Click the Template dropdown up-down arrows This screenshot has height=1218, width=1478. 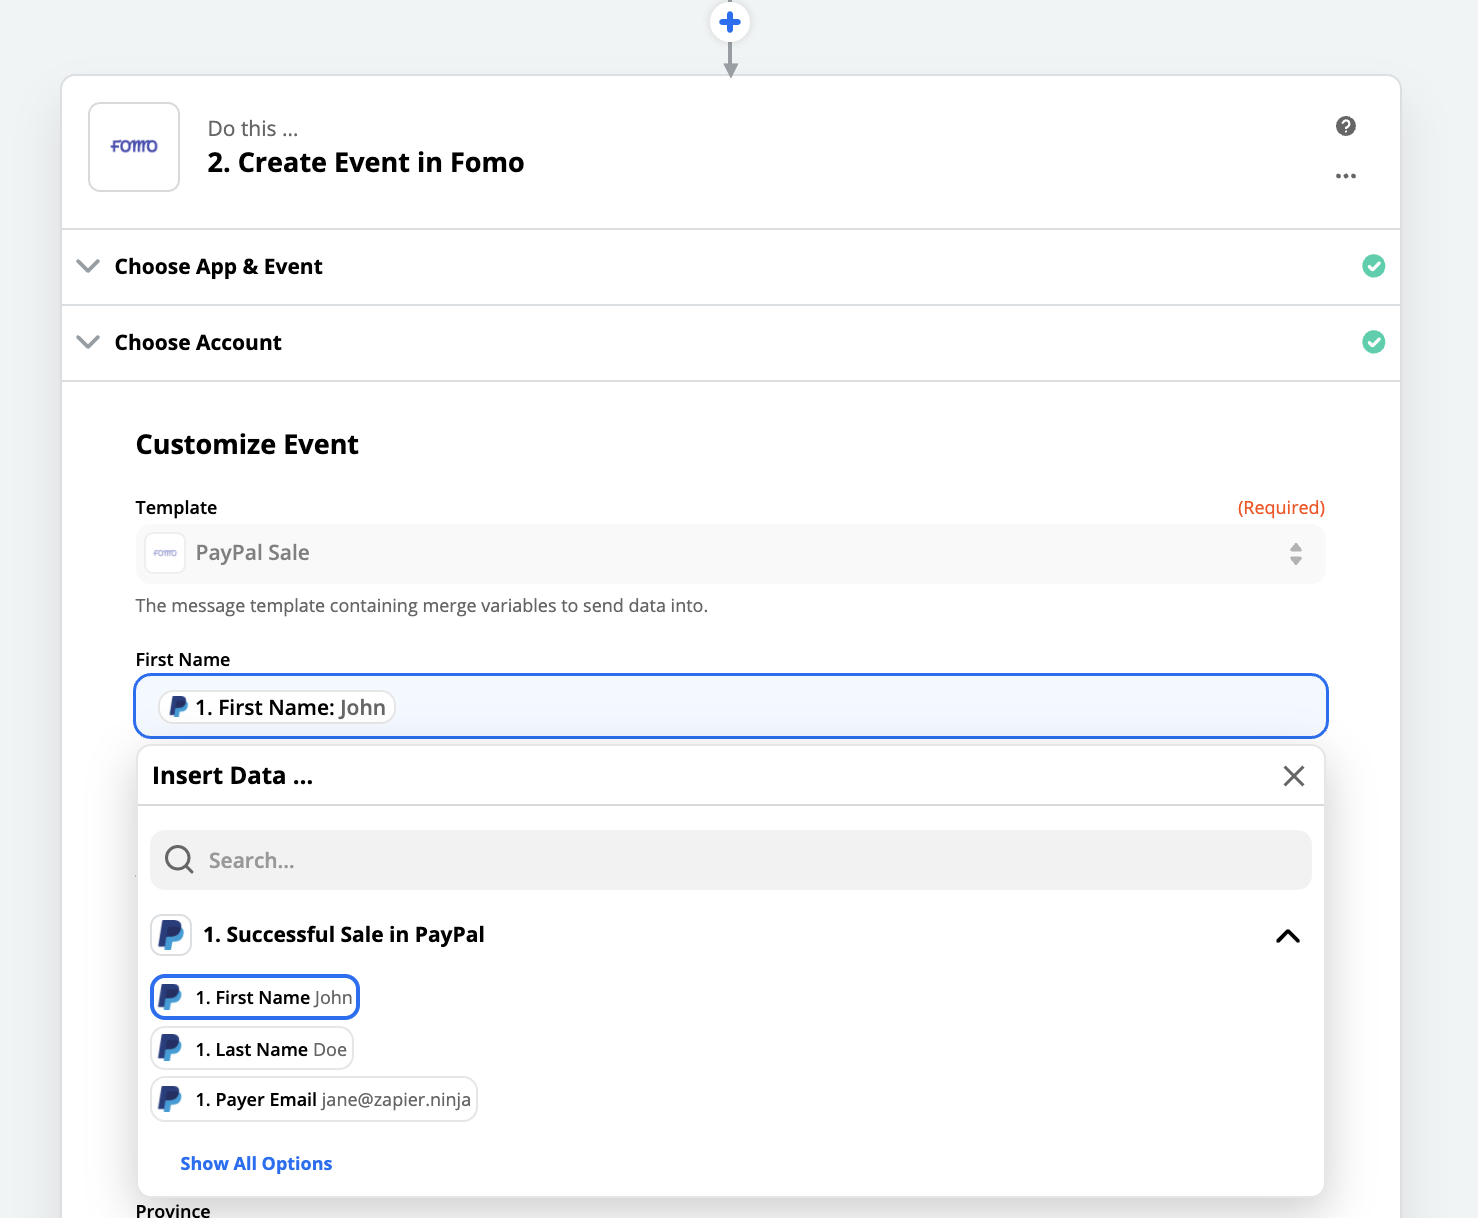tap(1296, 554)
